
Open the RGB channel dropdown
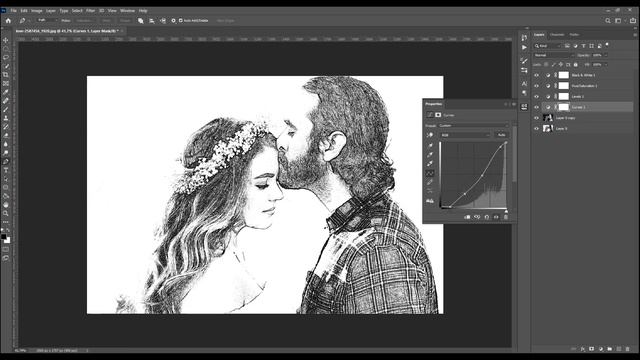point(464,135)
